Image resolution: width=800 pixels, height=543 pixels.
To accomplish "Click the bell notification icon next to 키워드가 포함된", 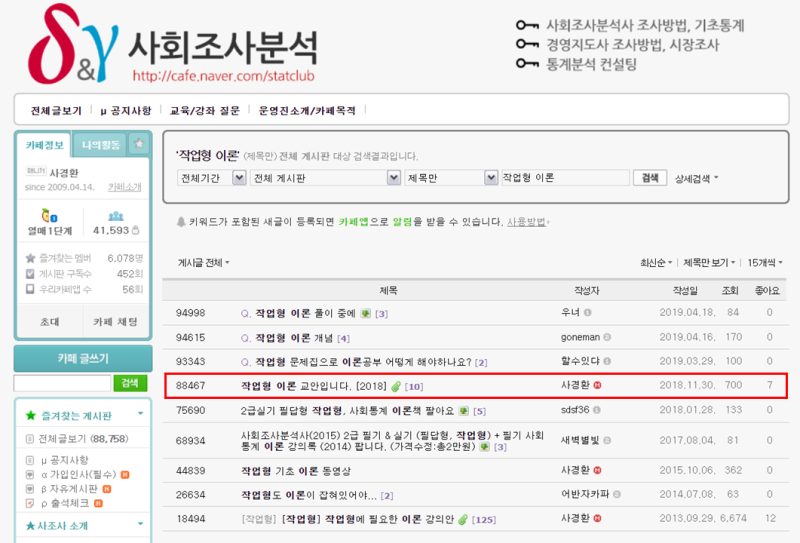I will (181, 222).
